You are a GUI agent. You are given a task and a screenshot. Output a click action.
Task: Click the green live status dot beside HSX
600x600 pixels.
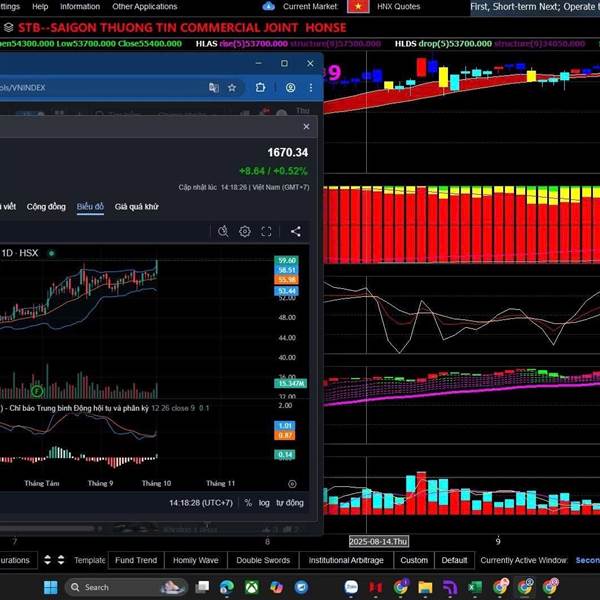[x=51, y=253]
